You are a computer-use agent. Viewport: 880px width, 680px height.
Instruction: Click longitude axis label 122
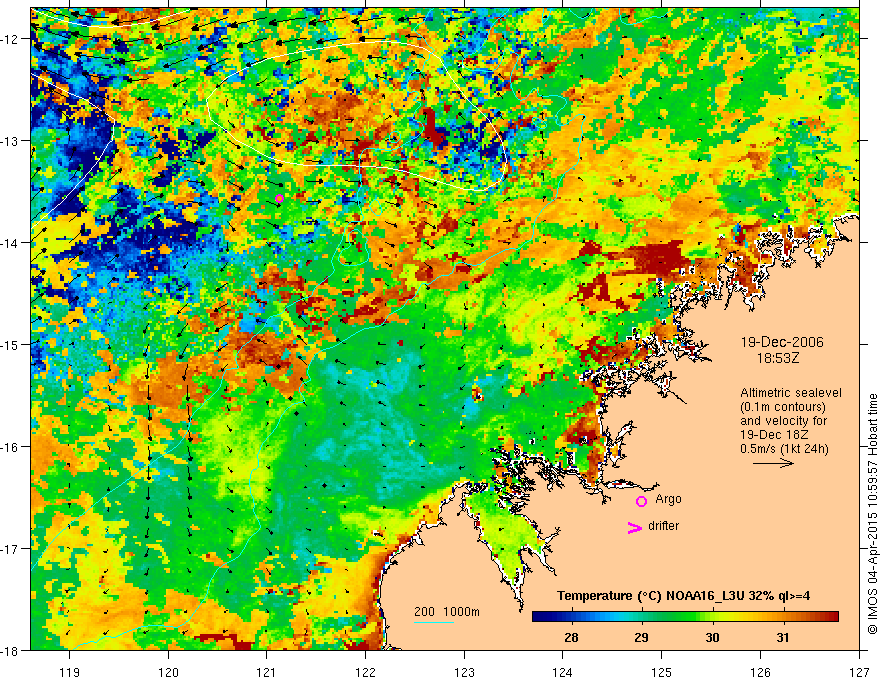pos(365,672)
